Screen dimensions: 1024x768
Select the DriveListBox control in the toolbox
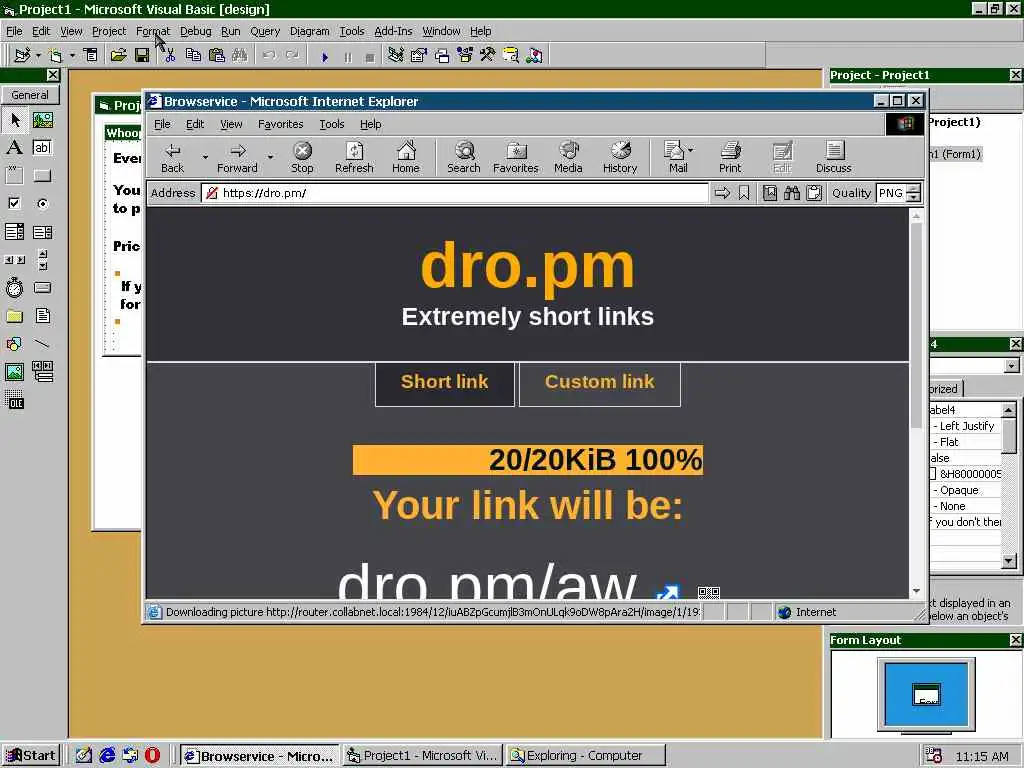click(x=42, y=287)
